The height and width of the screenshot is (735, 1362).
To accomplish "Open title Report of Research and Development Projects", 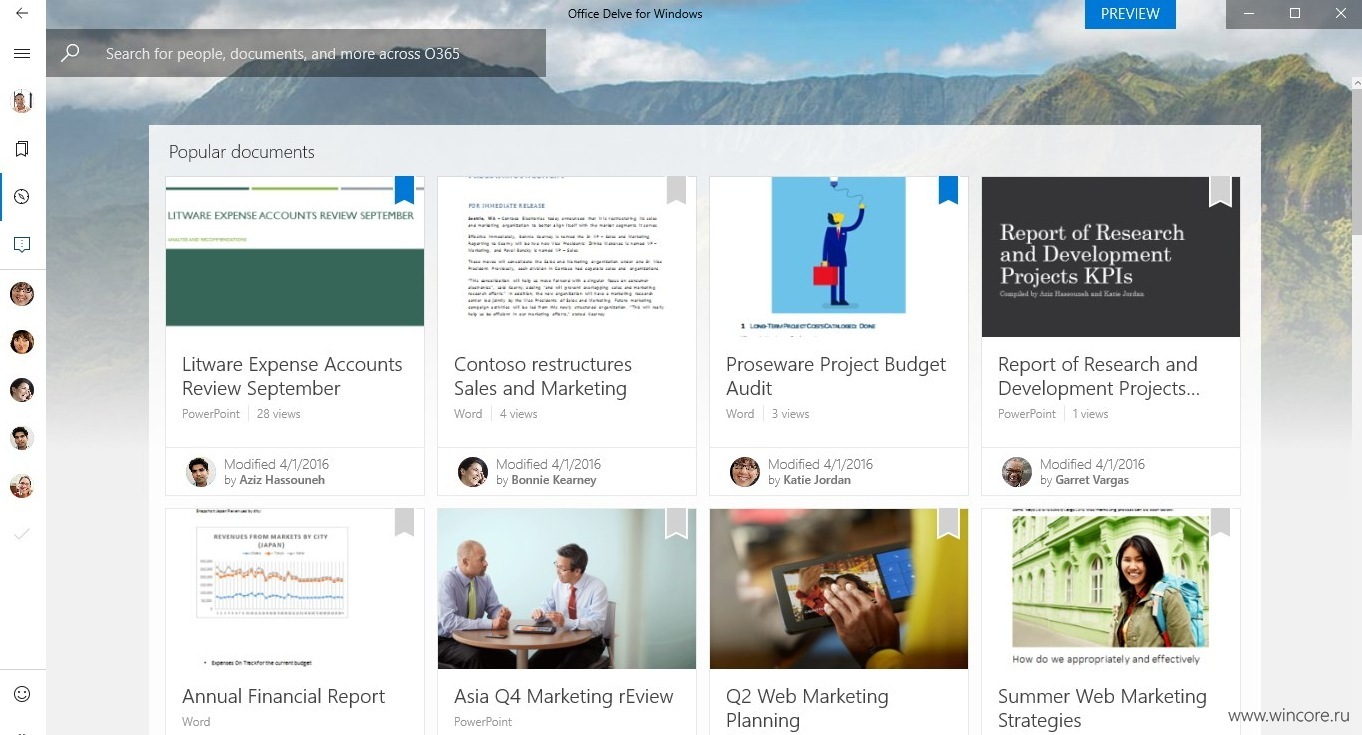I will click(x=1099, y=377).
